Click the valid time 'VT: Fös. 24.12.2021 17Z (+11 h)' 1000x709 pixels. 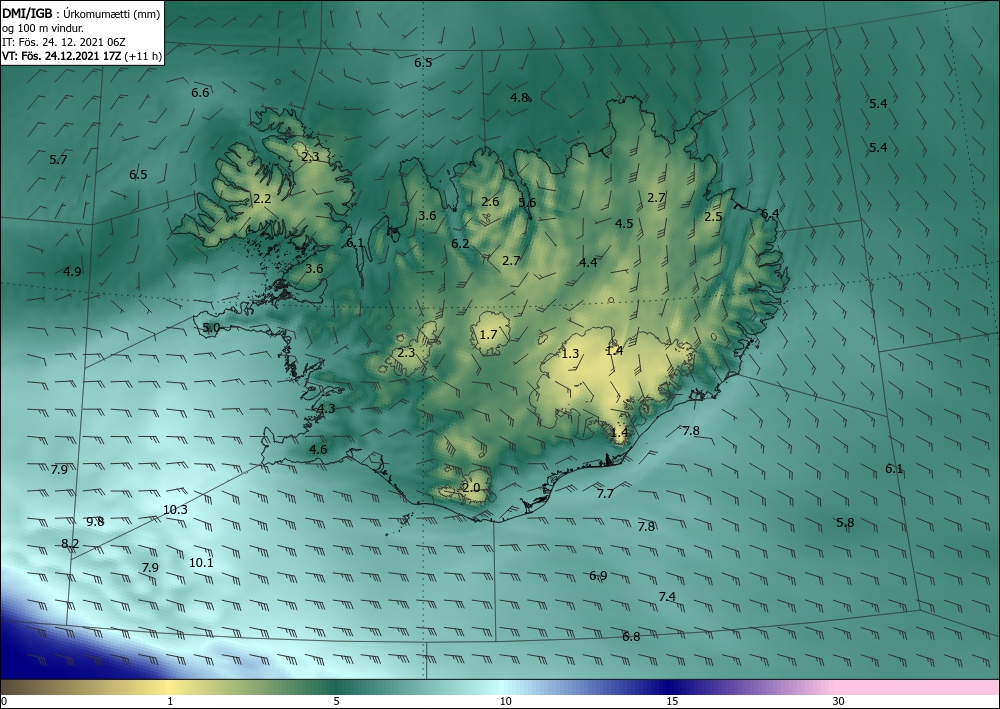coord(82,56)
